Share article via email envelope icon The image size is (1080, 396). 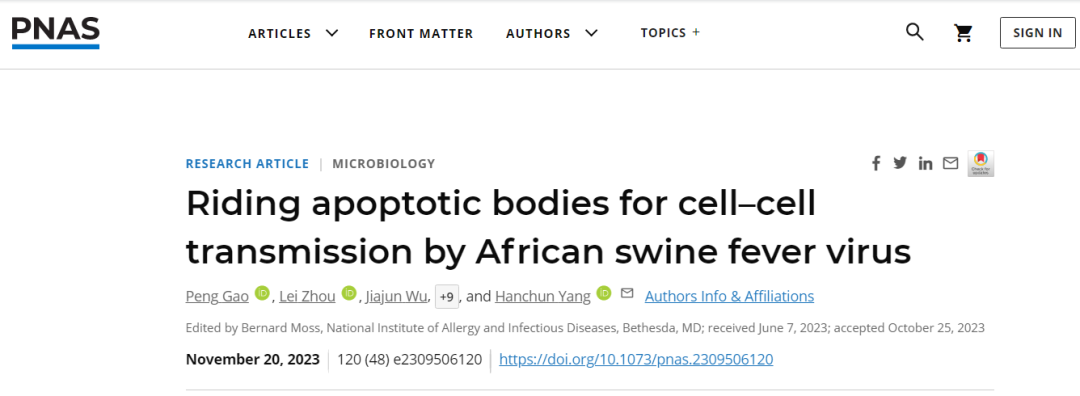[951, 163]
